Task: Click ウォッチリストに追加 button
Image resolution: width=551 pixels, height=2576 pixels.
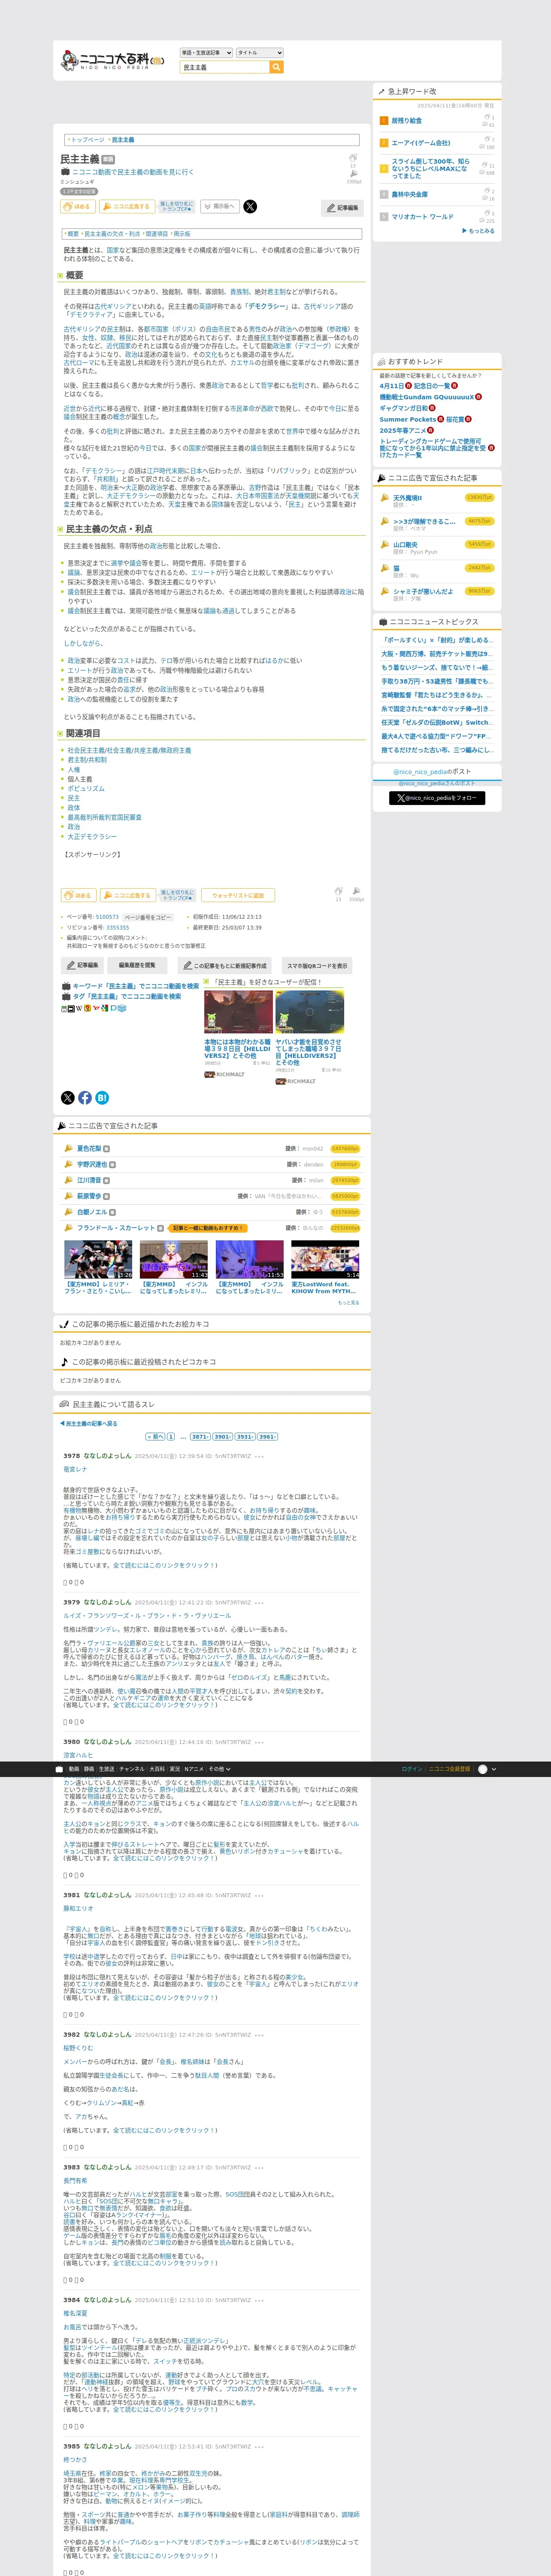Action: click(x=238, y=896)
